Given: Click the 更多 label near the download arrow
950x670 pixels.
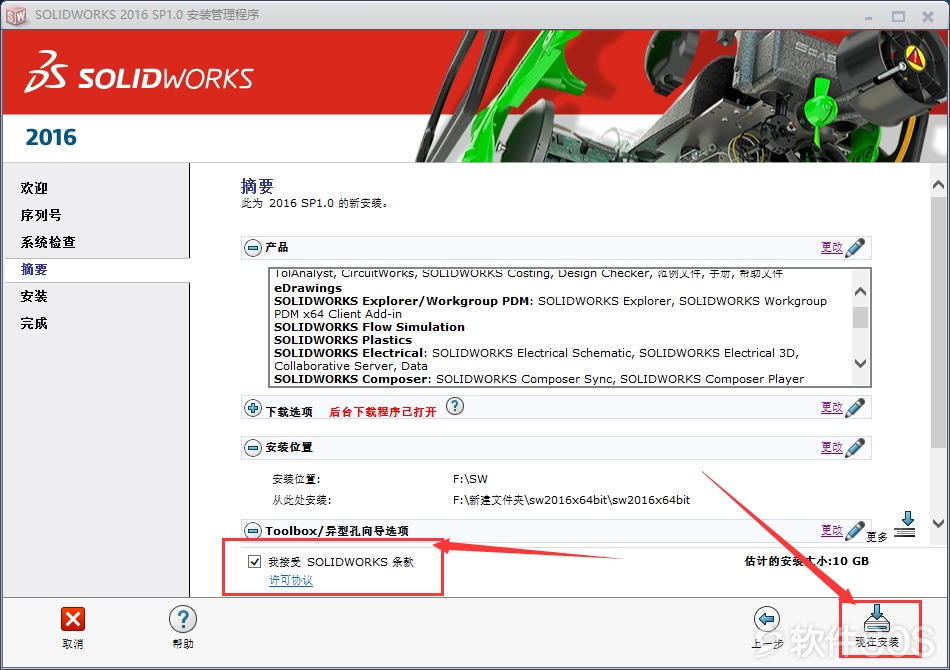Looking at the screenshot, I should [x=877, y=537].
